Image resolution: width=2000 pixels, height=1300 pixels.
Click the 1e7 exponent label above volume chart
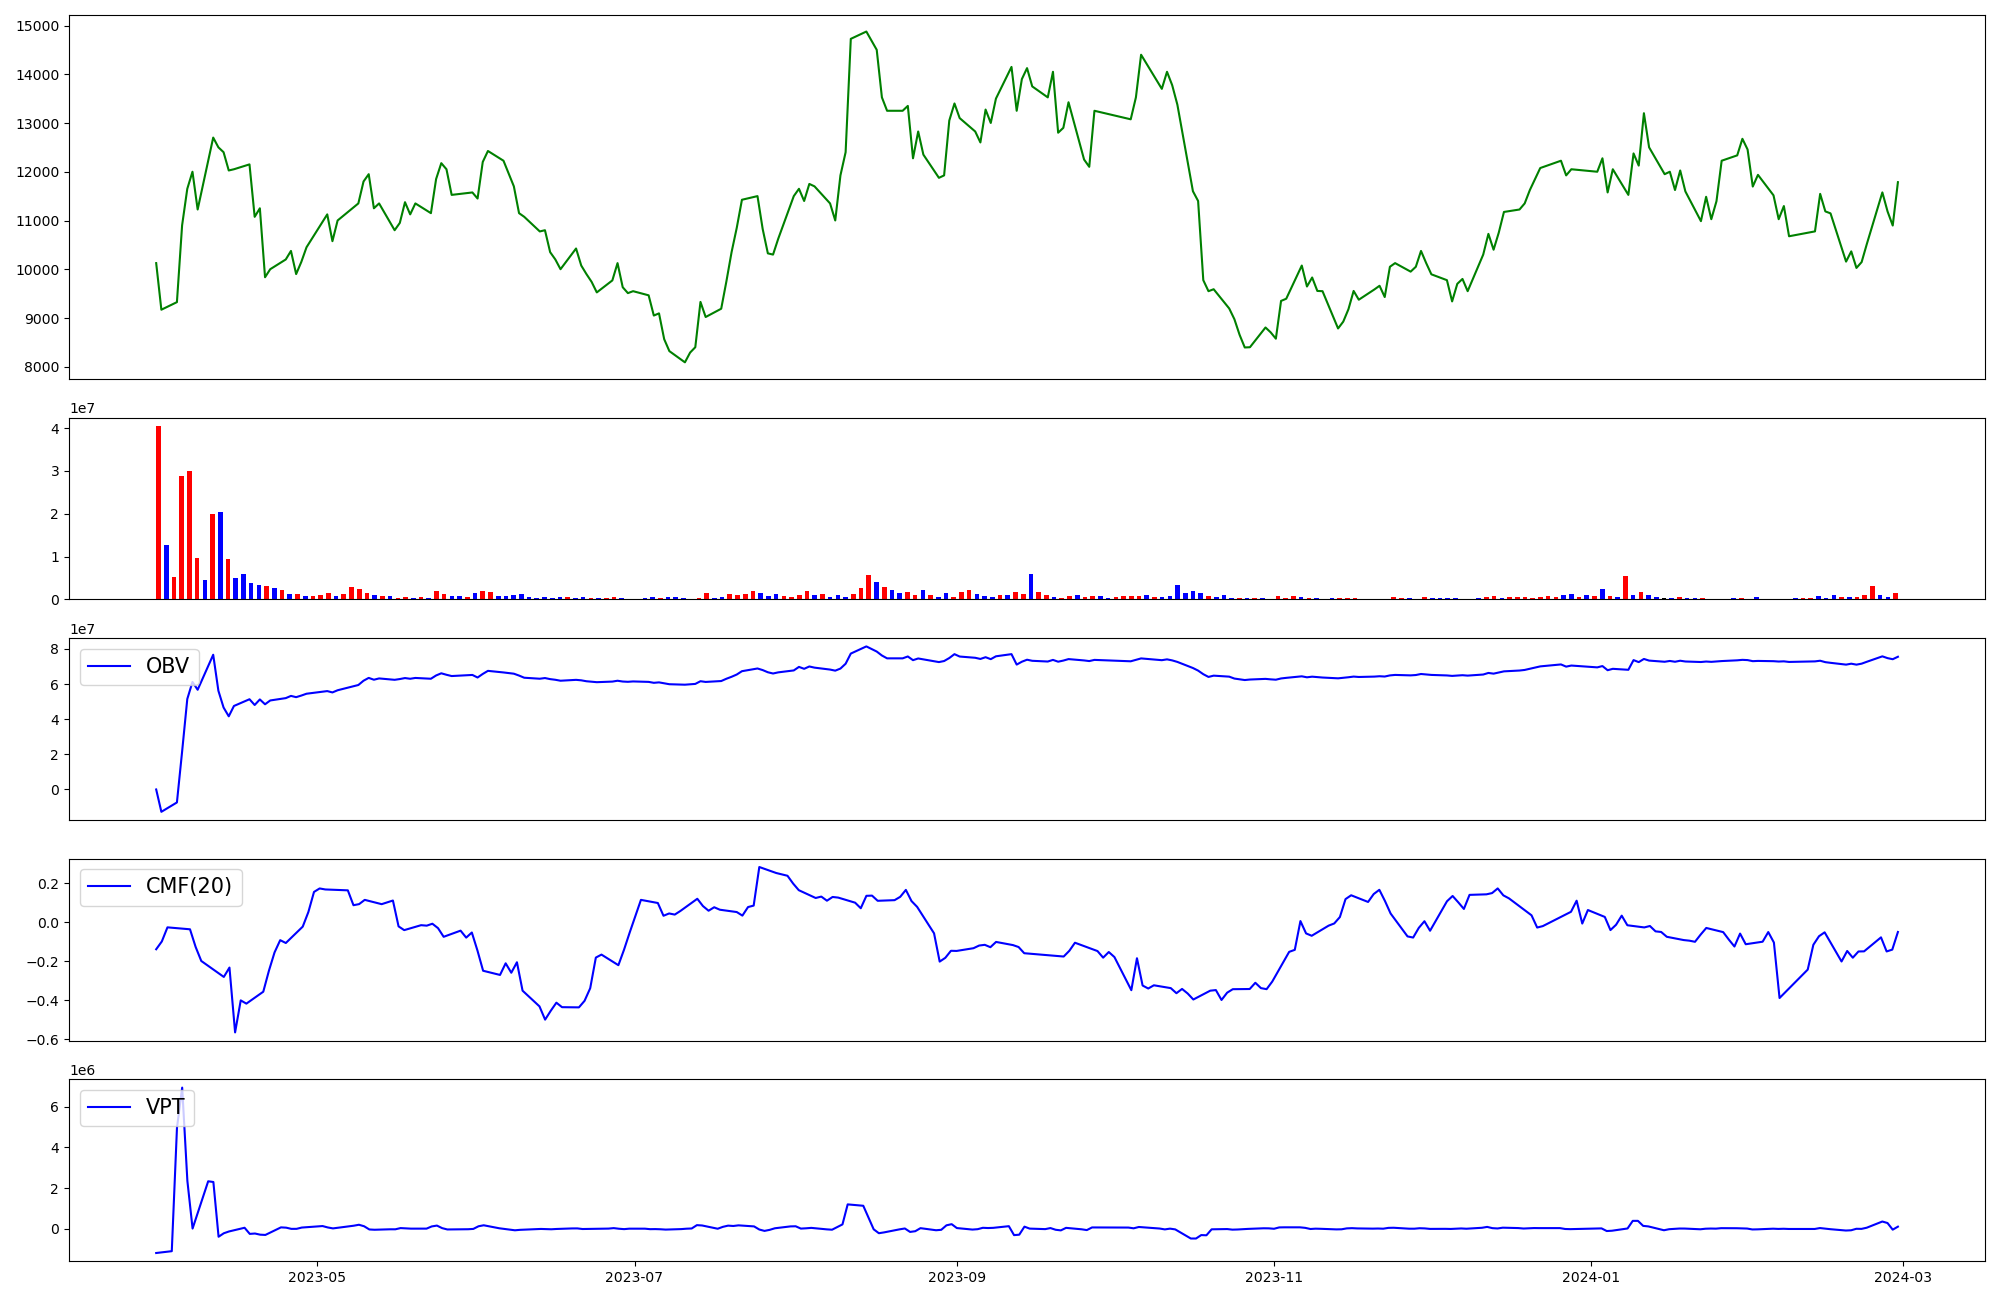point(82,408)
